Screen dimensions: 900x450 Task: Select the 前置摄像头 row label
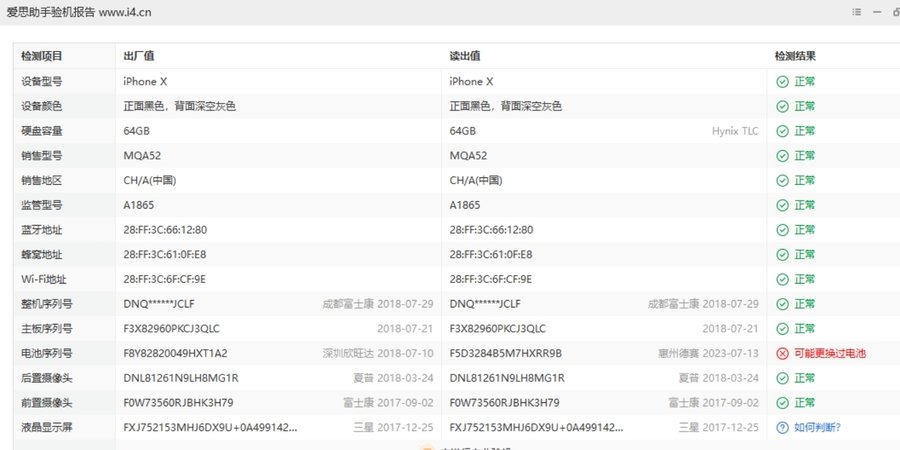47,402
